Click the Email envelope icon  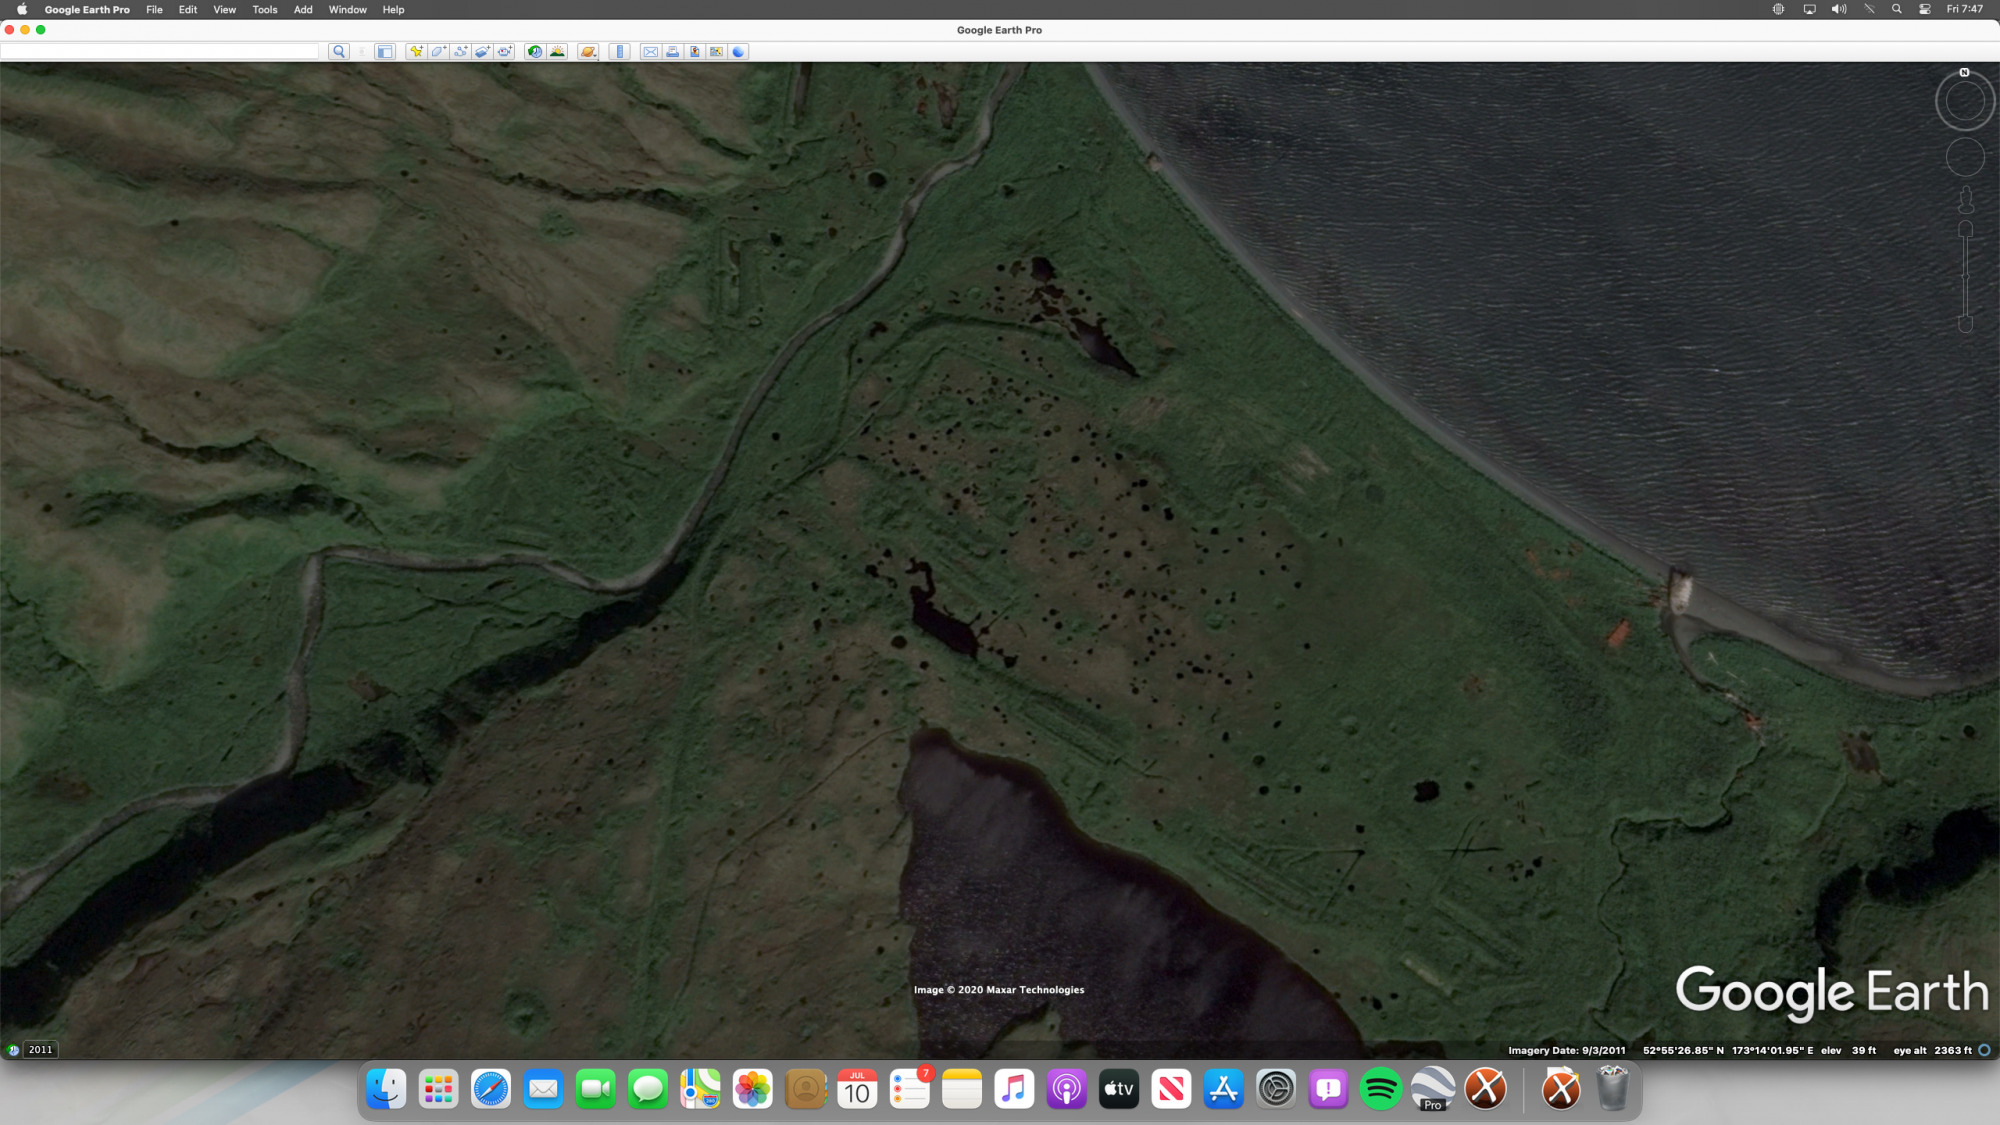[x=651, y=52]
